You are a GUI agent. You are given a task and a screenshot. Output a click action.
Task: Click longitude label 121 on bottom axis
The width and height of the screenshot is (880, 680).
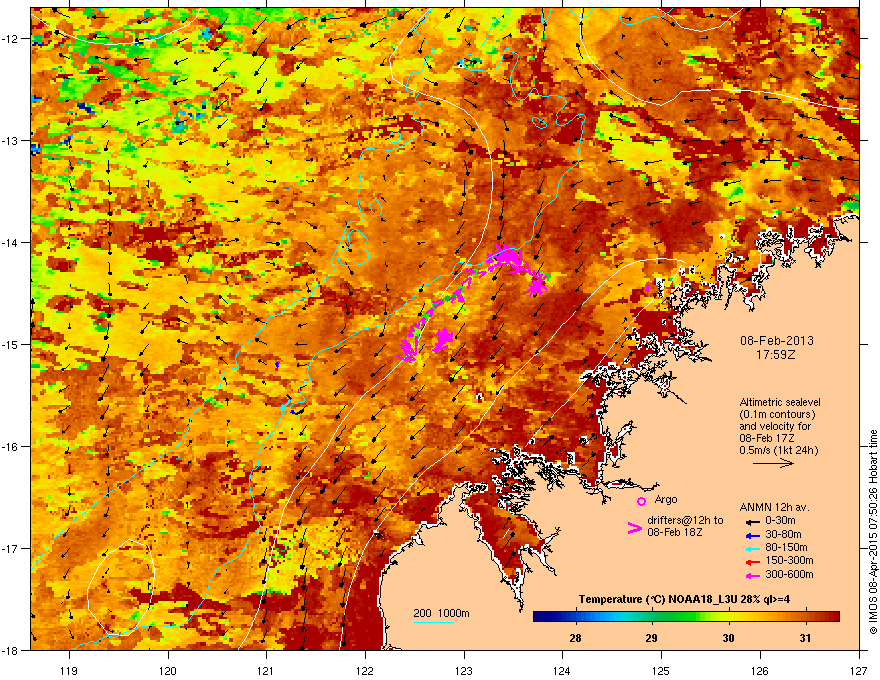tap(266, 670)
